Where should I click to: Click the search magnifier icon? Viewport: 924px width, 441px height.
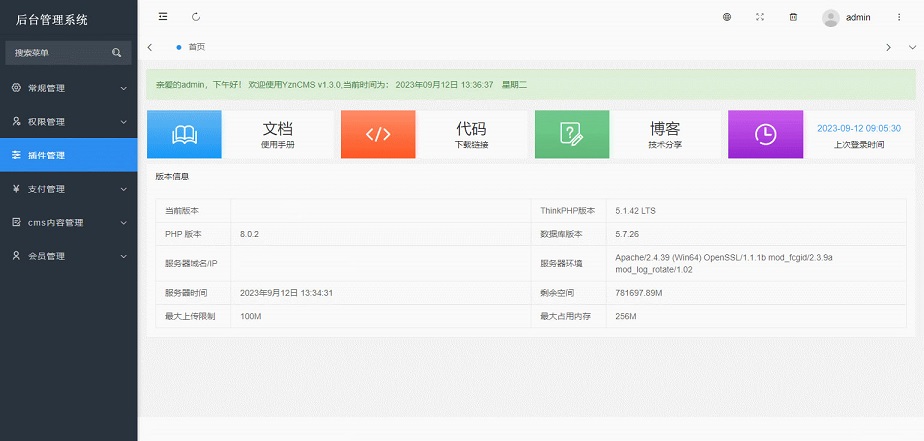117,52
